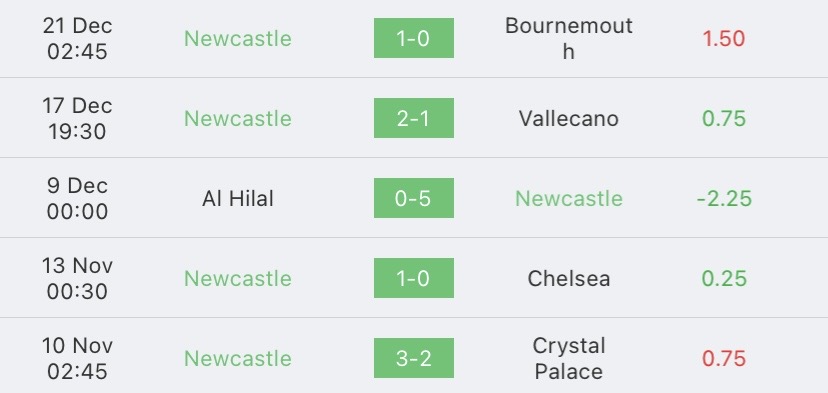Select Vallecano team name

click(569, 118)
